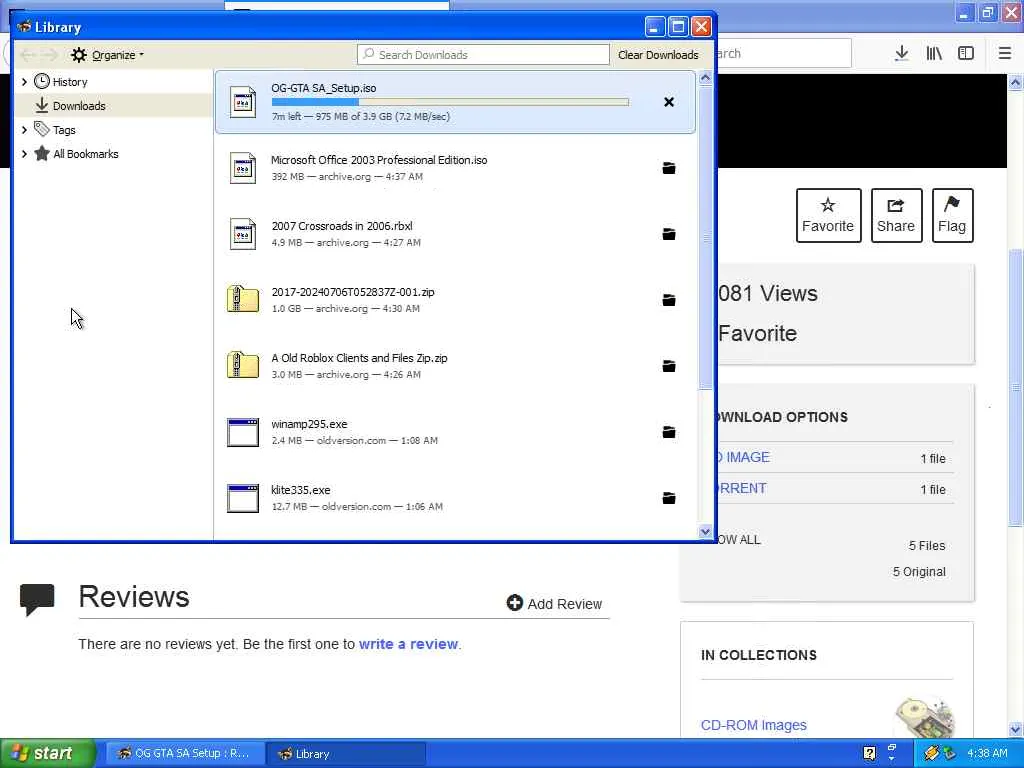Click the Flag button on archive page
This screenshot has height=768, width=1024.
click(x=952, y=215)
